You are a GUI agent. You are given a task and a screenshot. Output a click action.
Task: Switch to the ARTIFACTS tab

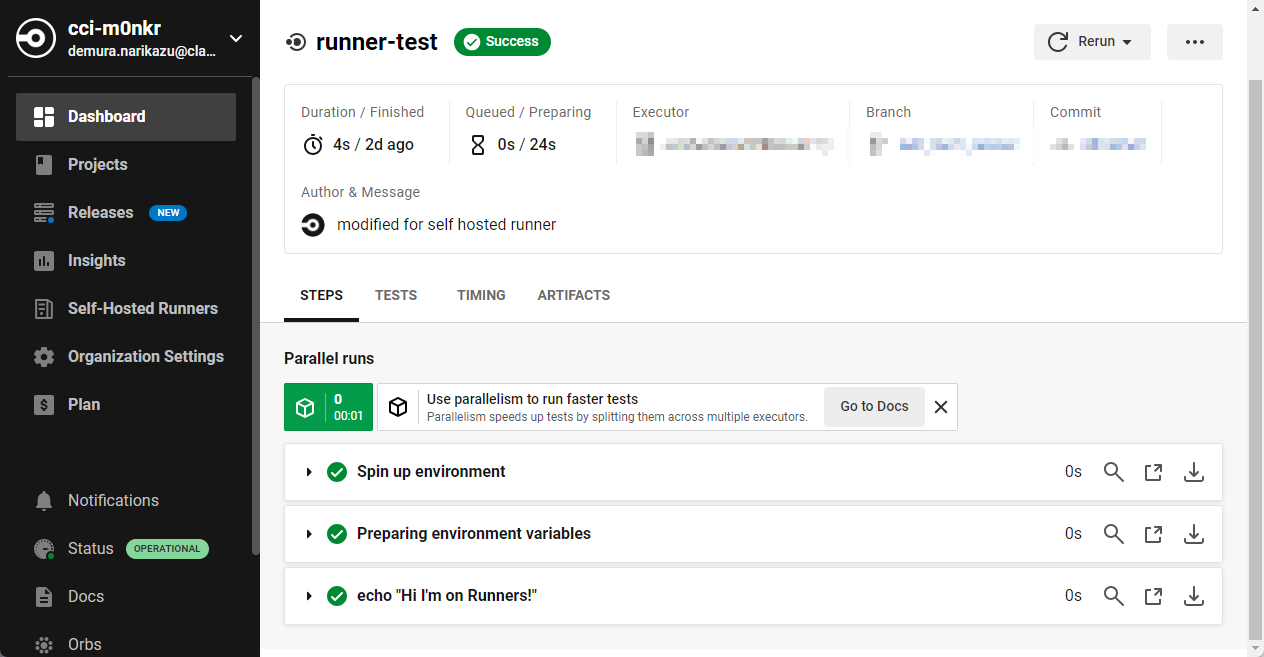pos(573,295)
